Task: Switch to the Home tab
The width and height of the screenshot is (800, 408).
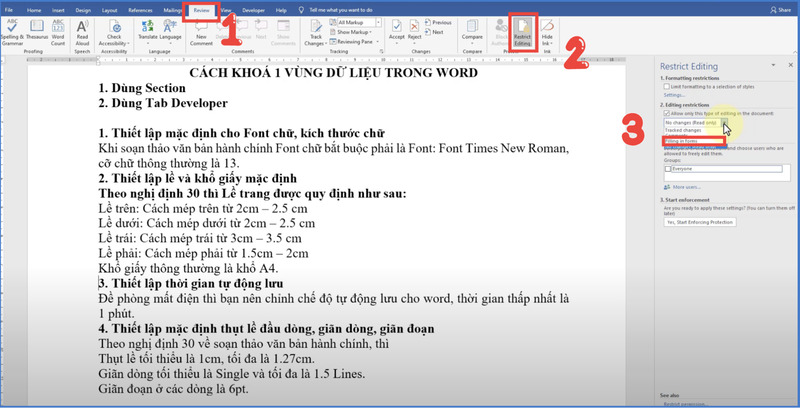Action: pyautogui.click(x=34, y=10)
